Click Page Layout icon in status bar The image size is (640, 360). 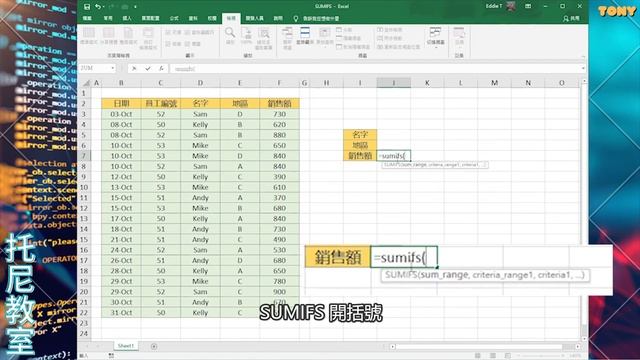point(493,356)
